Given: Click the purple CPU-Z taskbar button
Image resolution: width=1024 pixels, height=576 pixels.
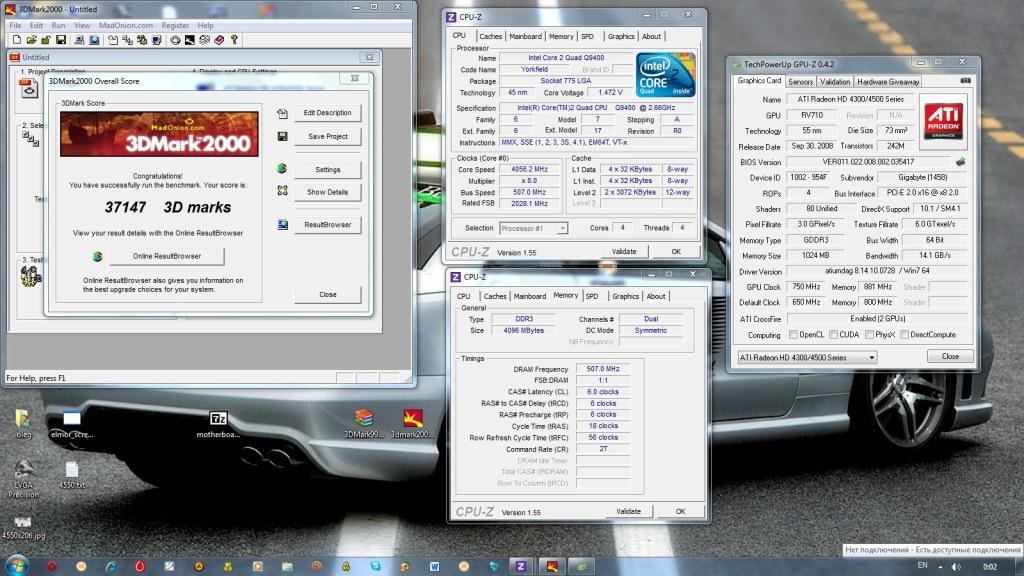Looking at the screenshot, I should point(520,566).
